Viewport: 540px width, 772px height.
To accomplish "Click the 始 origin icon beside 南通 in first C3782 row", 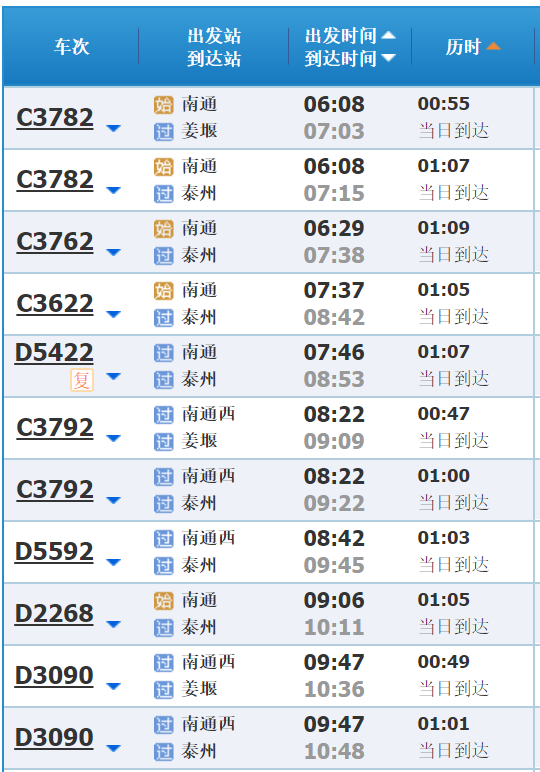I will (x=163, y=105).
